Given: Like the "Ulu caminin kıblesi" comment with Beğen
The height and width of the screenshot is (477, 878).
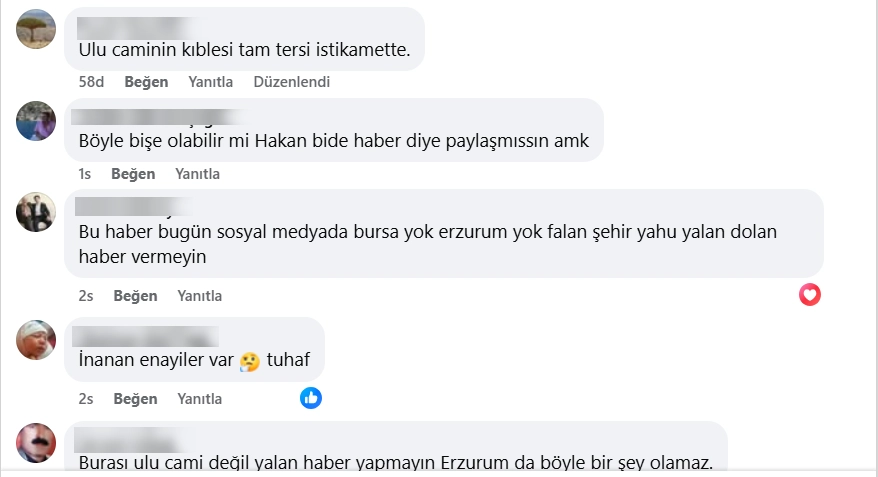Looking at the screenshot, I should click(x=145, y=81).
